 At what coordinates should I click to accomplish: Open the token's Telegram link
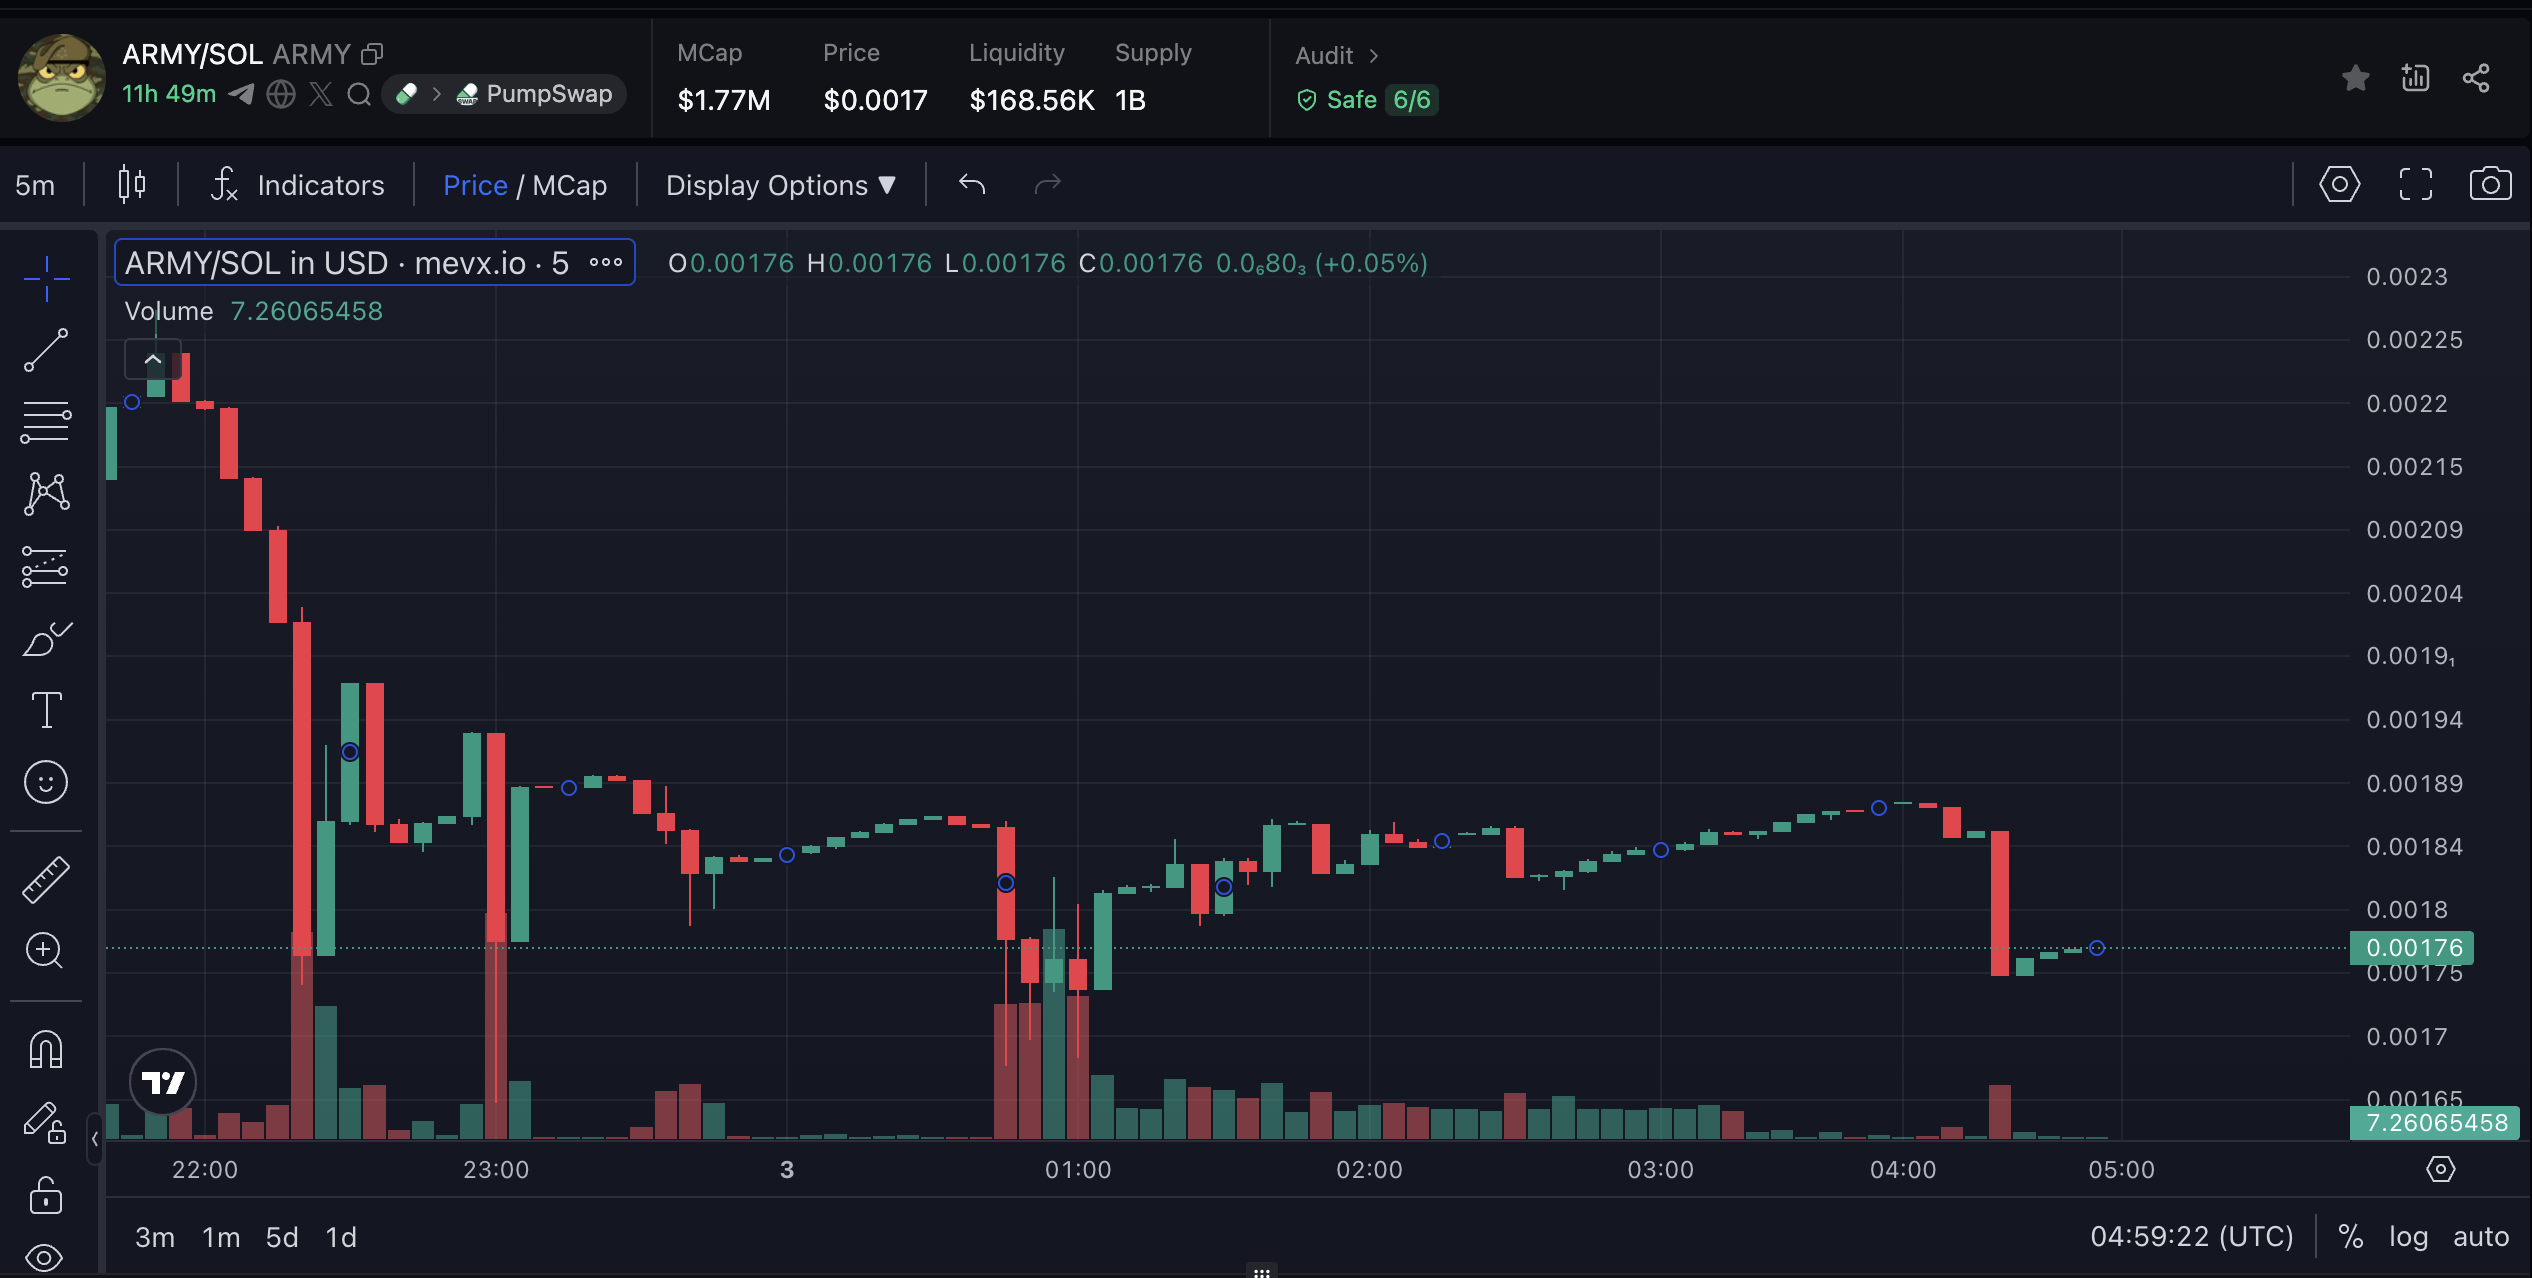click(241, 94)
